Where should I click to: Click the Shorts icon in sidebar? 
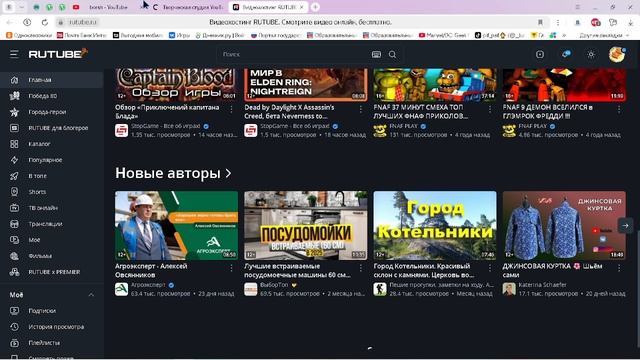click(x=14, y=192)
